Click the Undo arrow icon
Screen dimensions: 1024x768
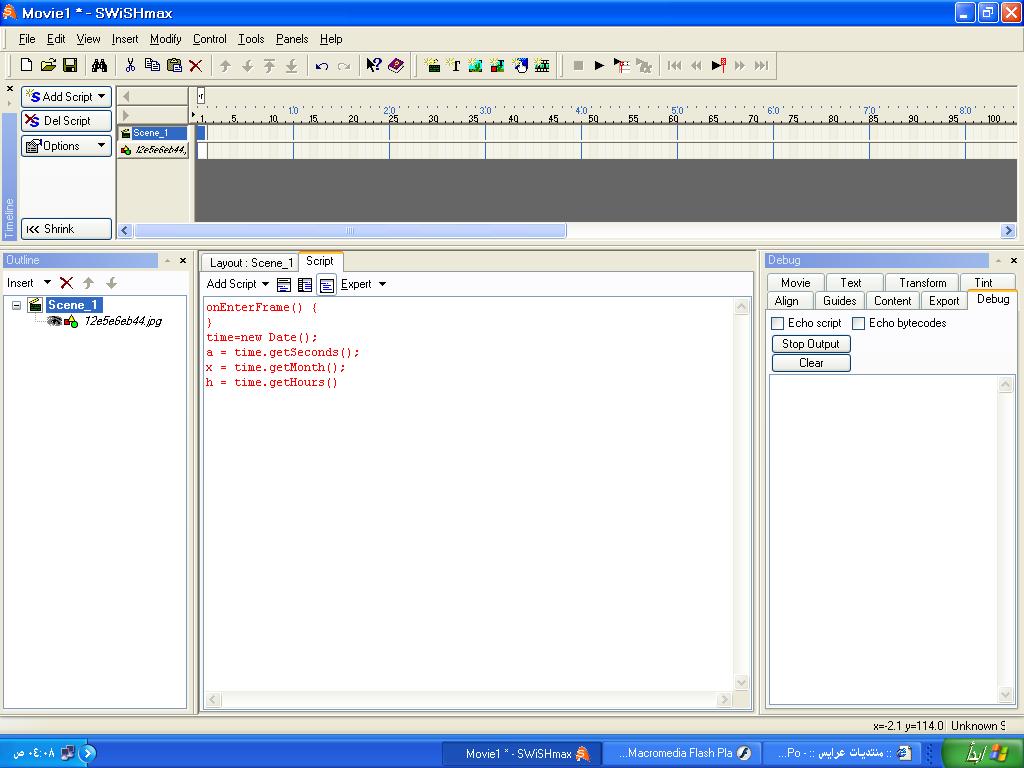tap(321, 66)
